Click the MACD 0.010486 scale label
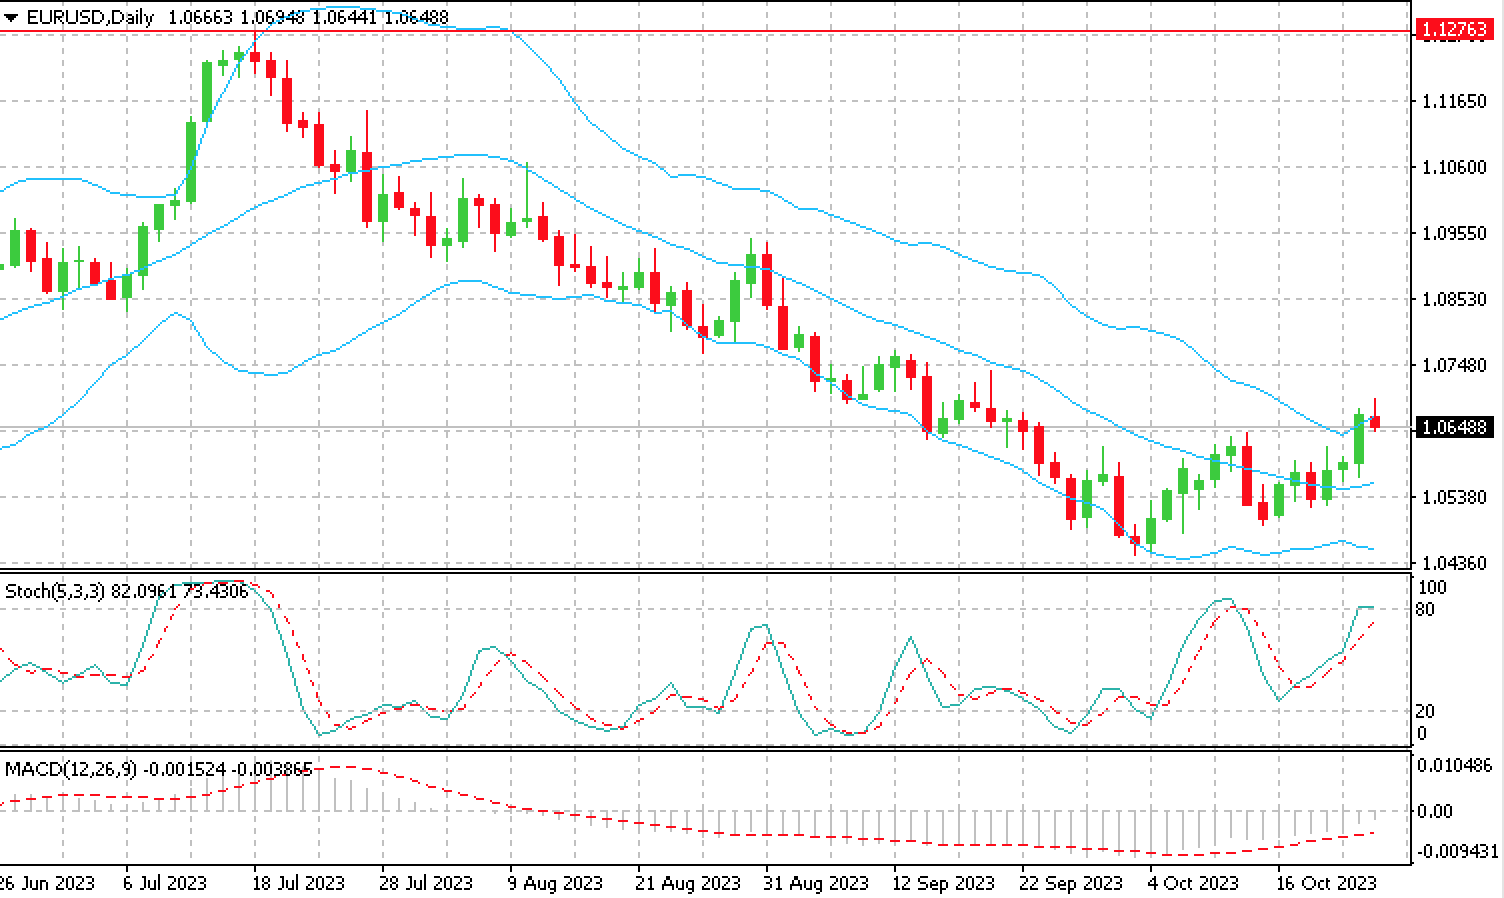 1456,766
